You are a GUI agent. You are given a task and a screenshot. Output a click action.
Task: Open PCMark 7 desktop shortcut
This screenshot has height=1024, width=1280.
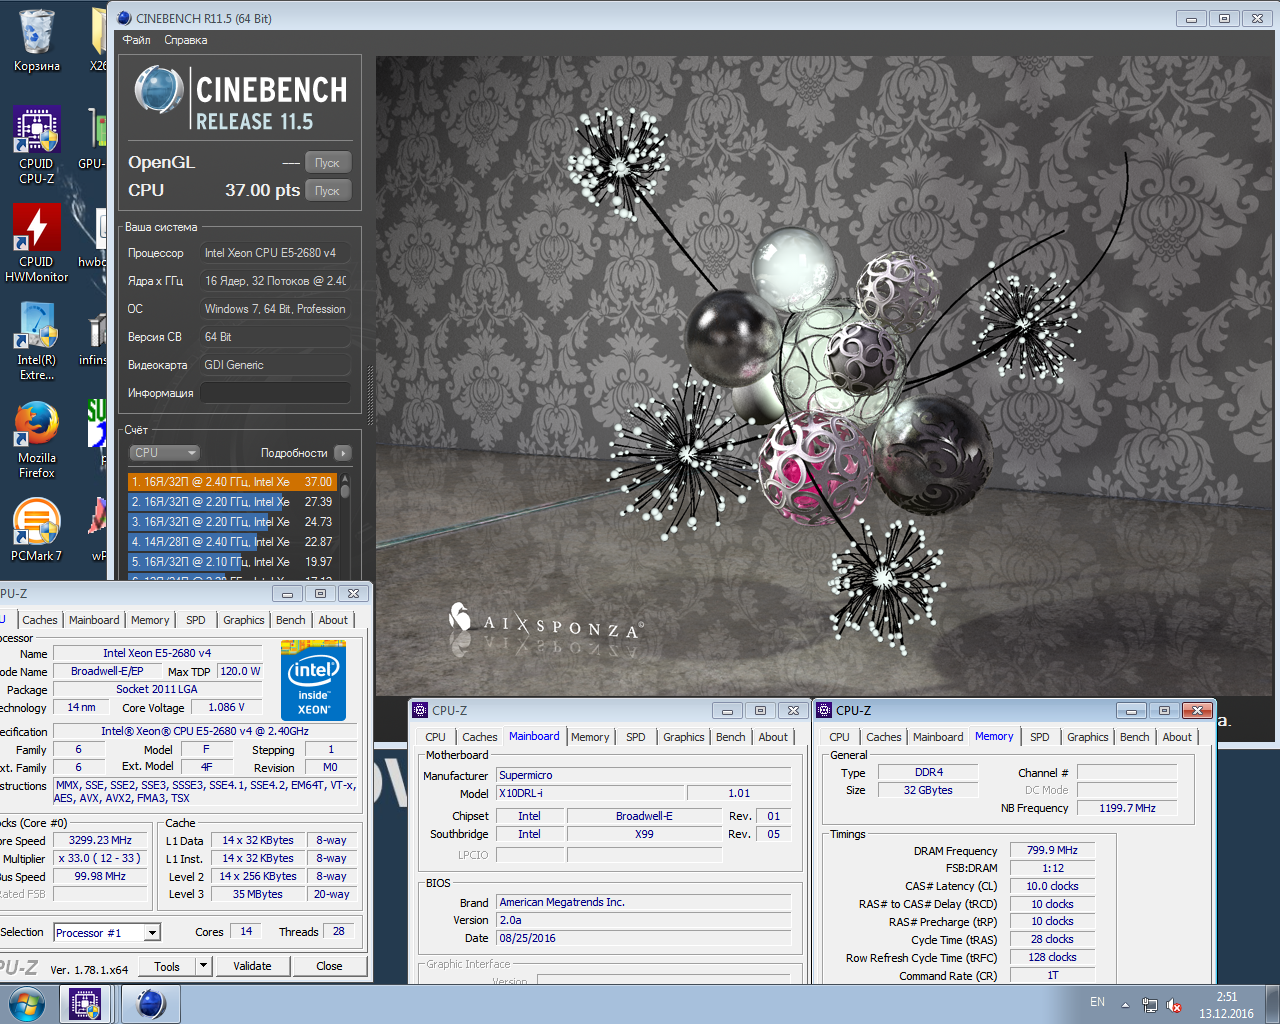(36, 530)
